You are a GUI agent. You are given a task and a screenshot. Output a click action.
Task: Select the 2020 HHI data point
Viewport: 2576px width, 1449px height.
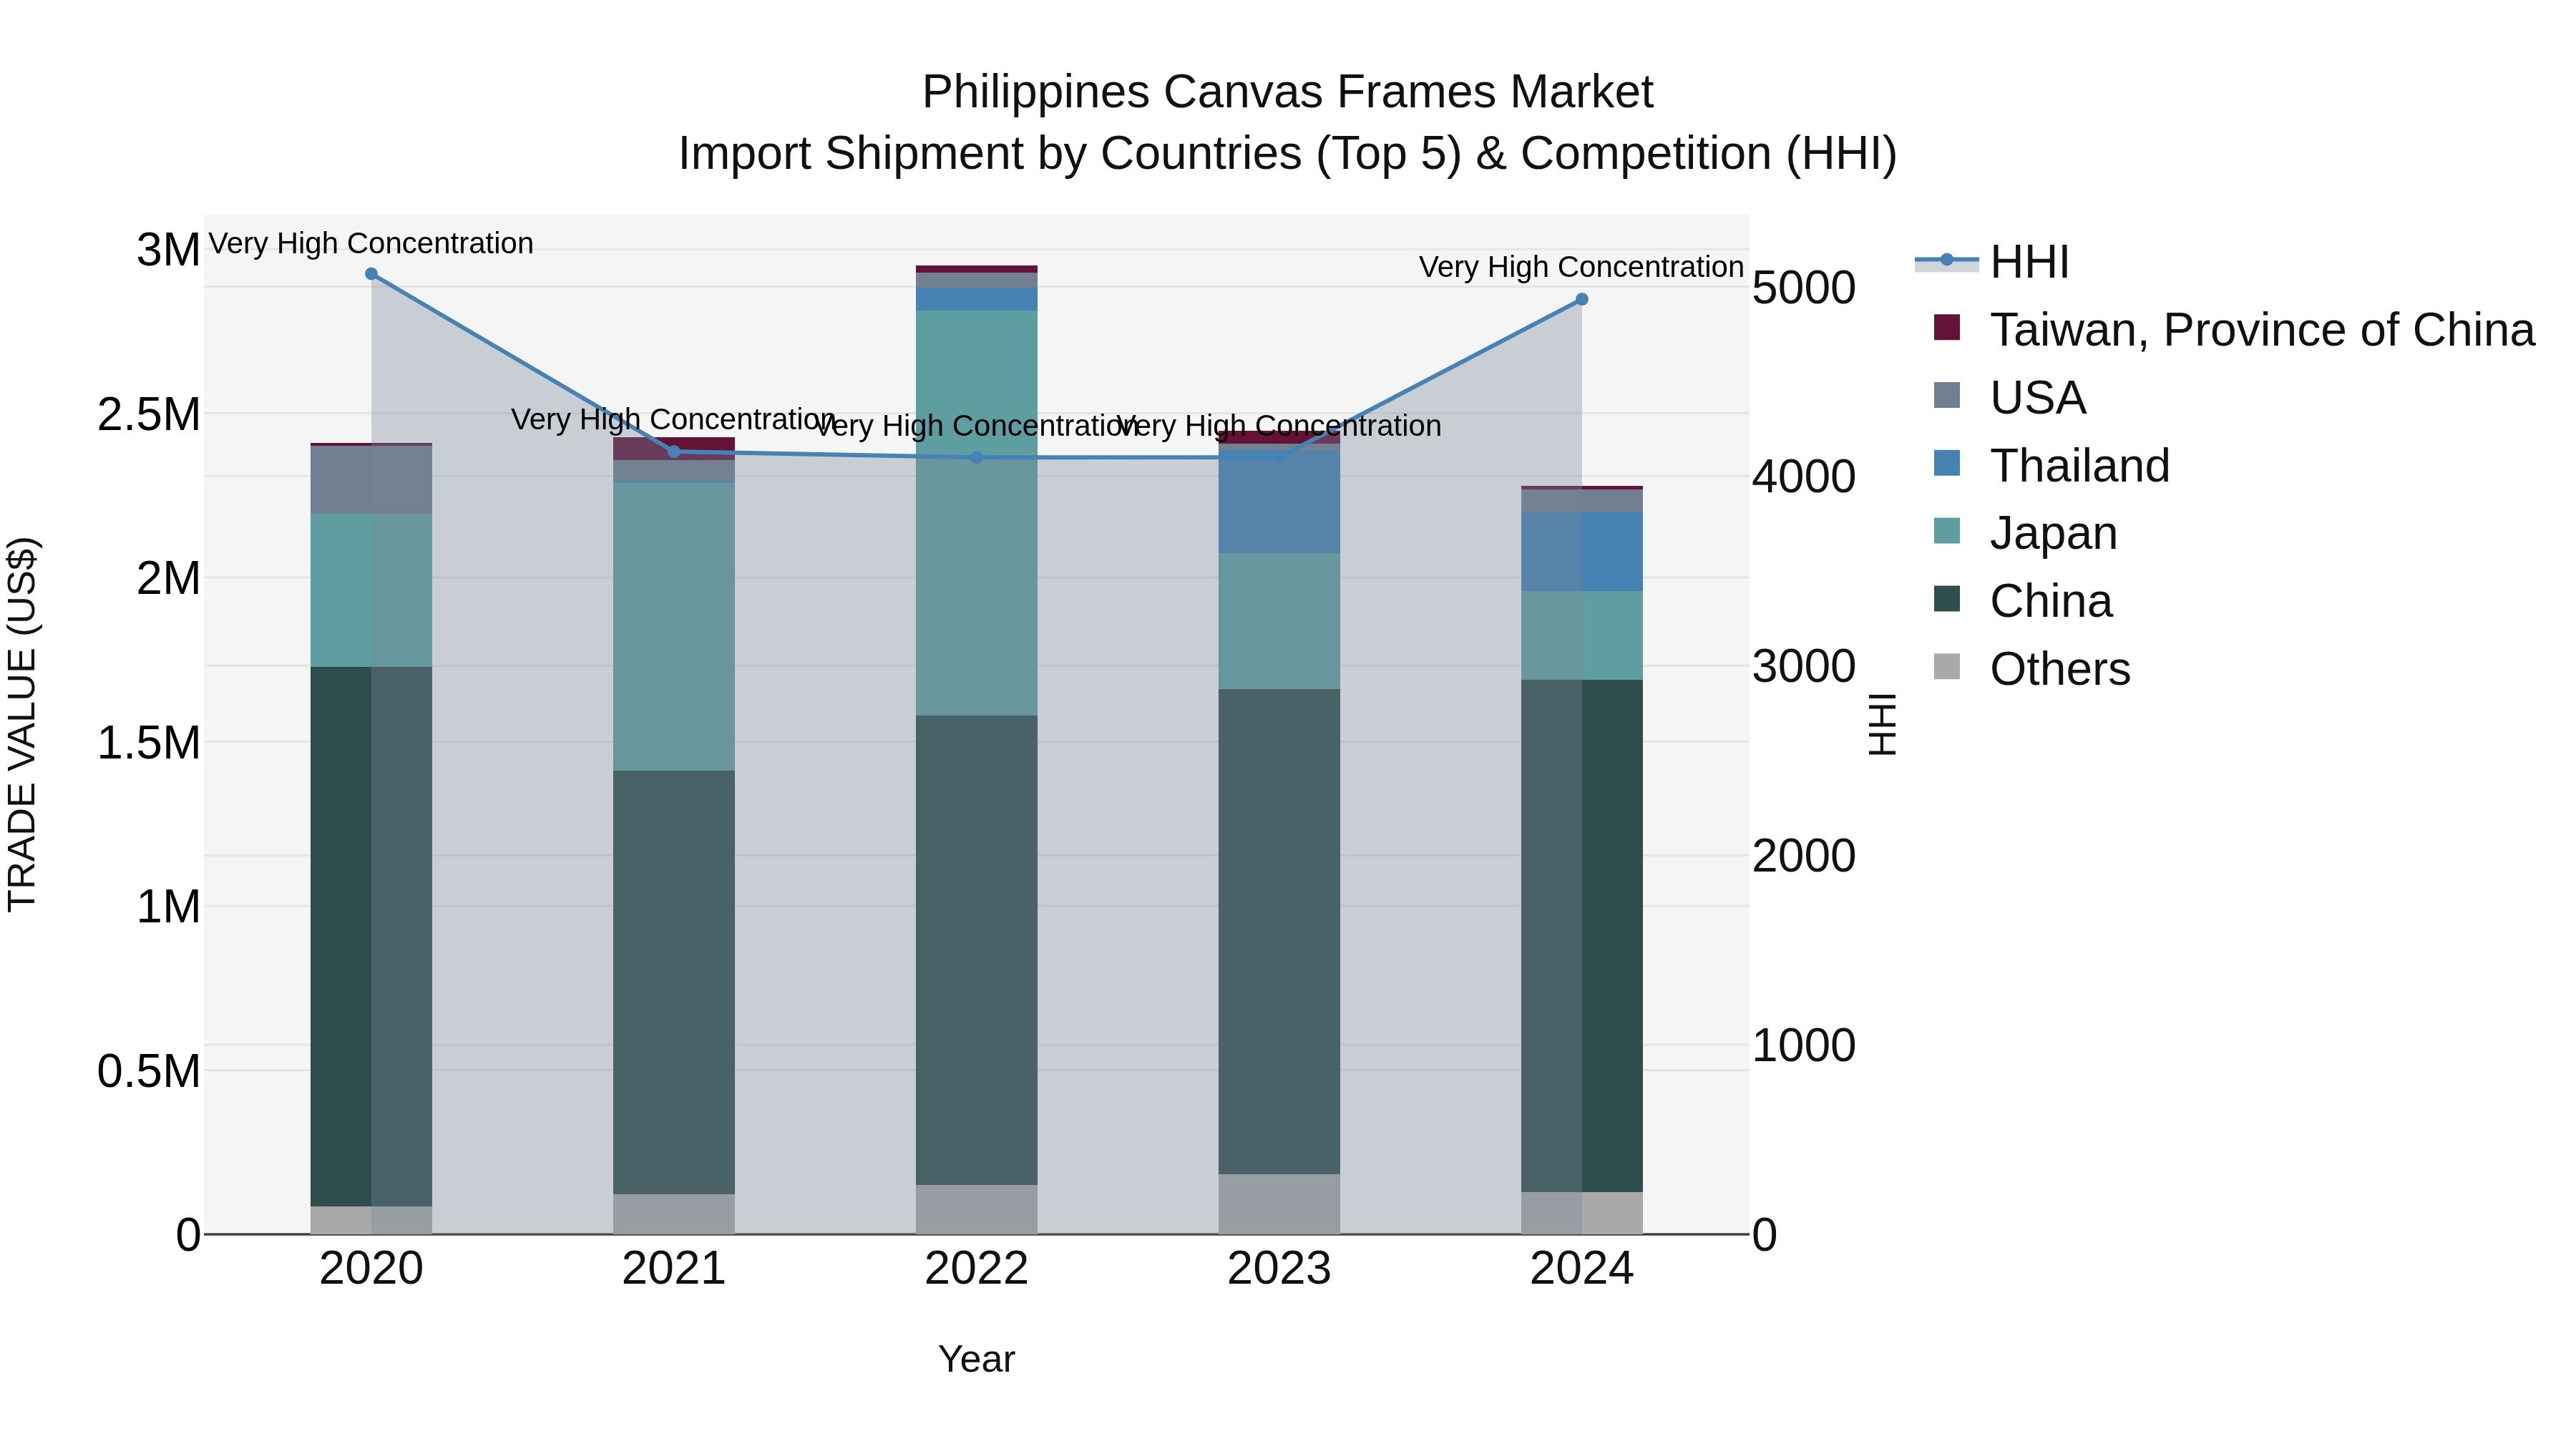(x=371, y=274)
